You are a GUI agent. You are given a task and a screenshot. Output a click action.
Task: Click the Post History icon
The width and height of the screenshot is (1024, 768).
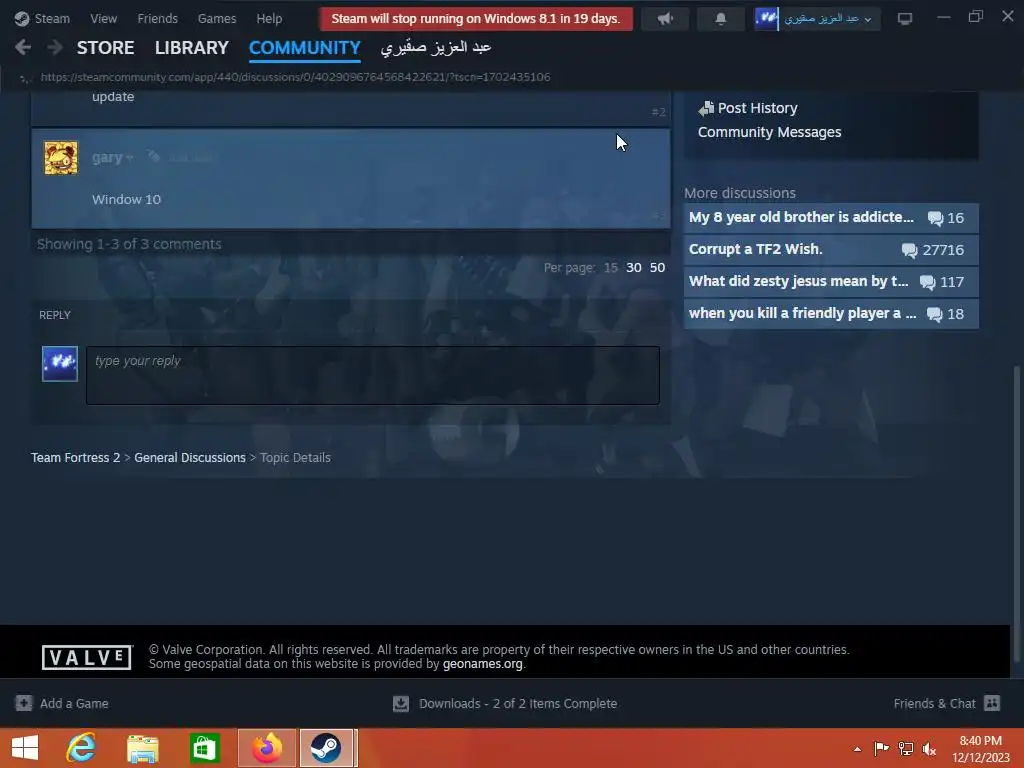[x=706, y=108]
